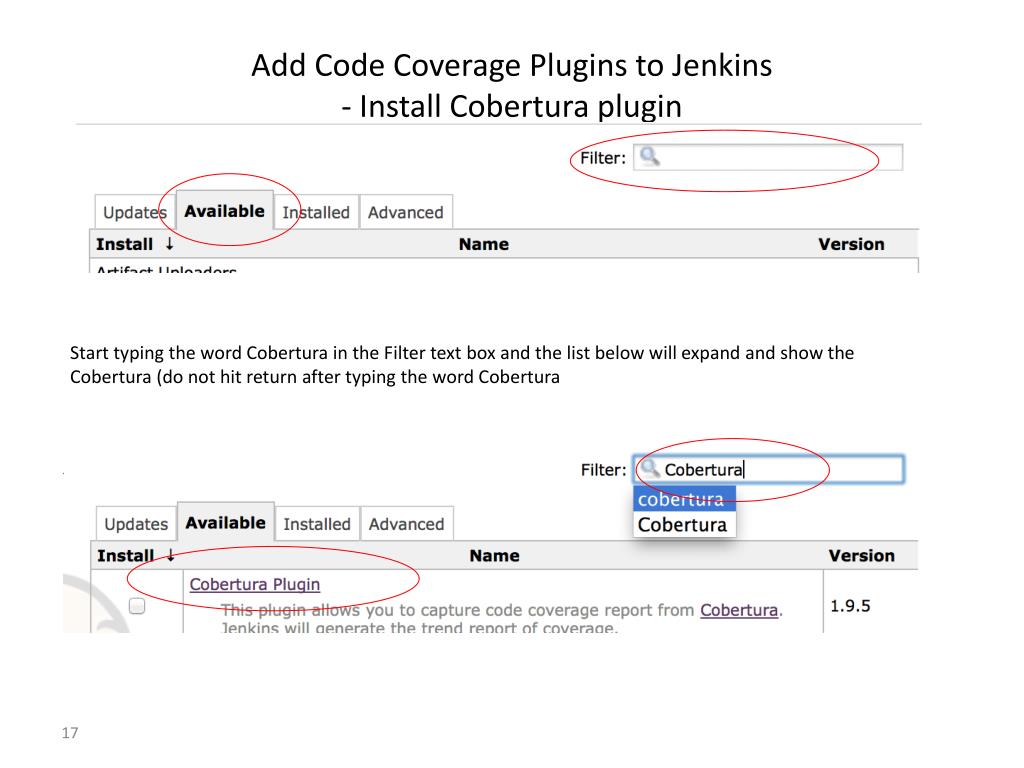Choose capitalized Cobertura autocomplete suggestion
This screenshot has width=1024, height=768.
coord(684,524)
